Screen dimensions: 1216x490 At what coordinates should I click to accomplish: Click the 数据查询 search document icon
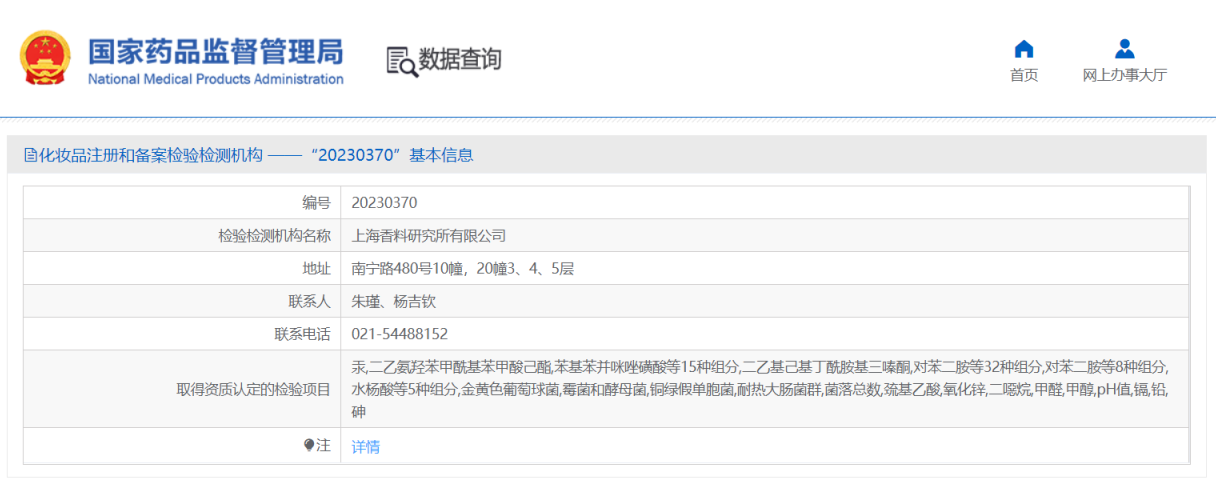401,60
